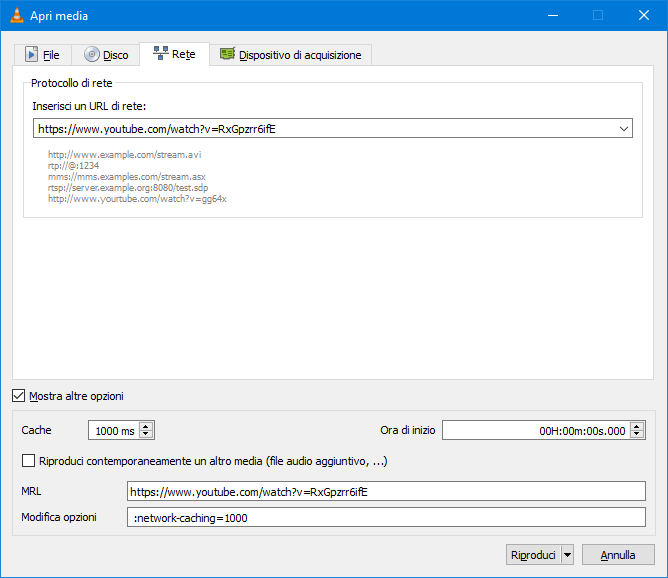The image size is (668, 578).
Task: Click the Disco tab's disc icon
Action: pos(92,55)
